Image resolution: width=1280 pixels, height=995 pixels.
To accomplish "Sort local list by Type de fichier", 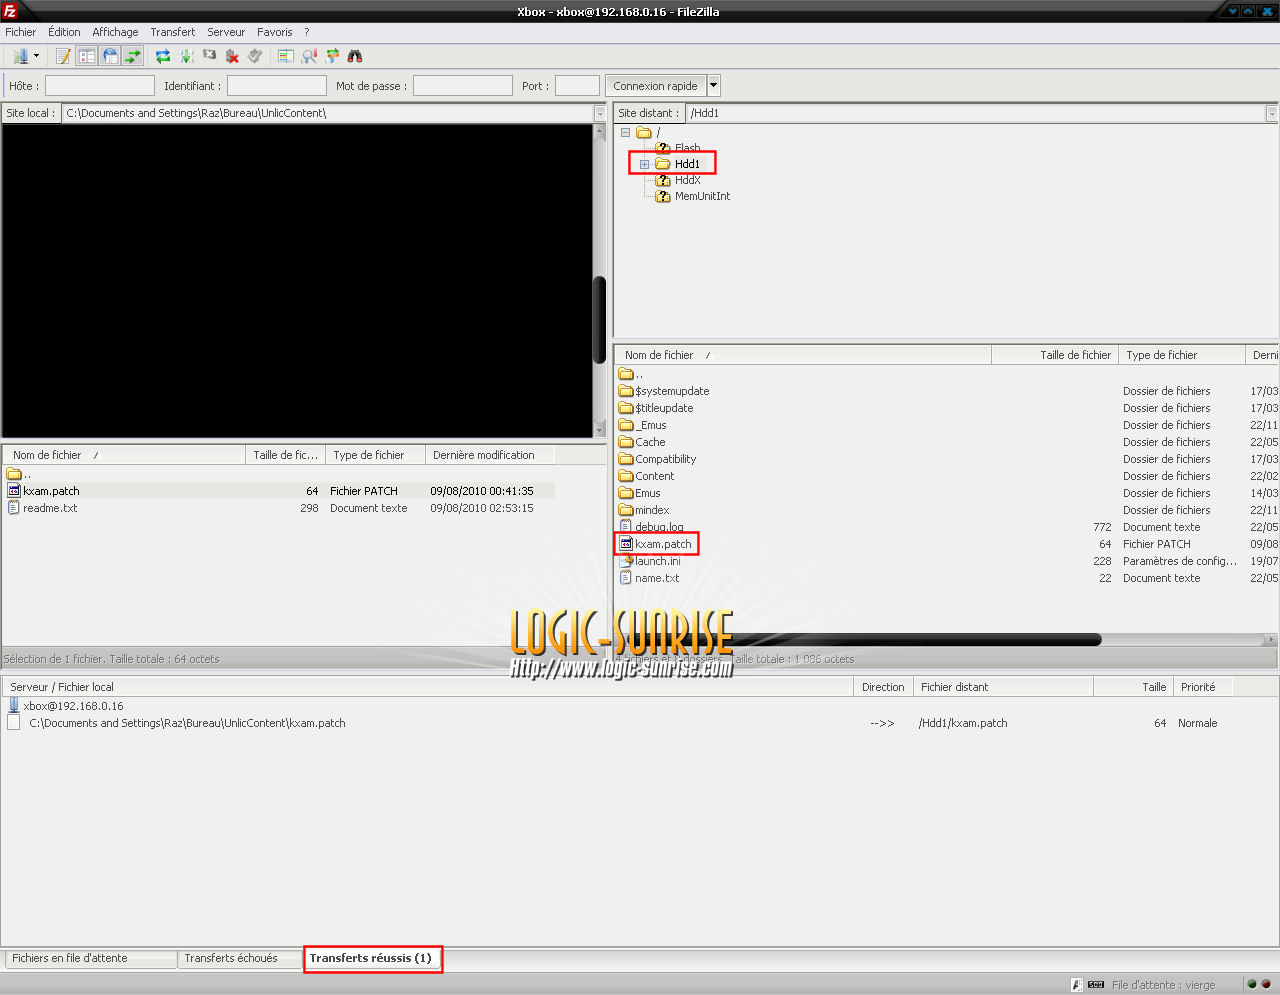I will [x=375, y=455].
